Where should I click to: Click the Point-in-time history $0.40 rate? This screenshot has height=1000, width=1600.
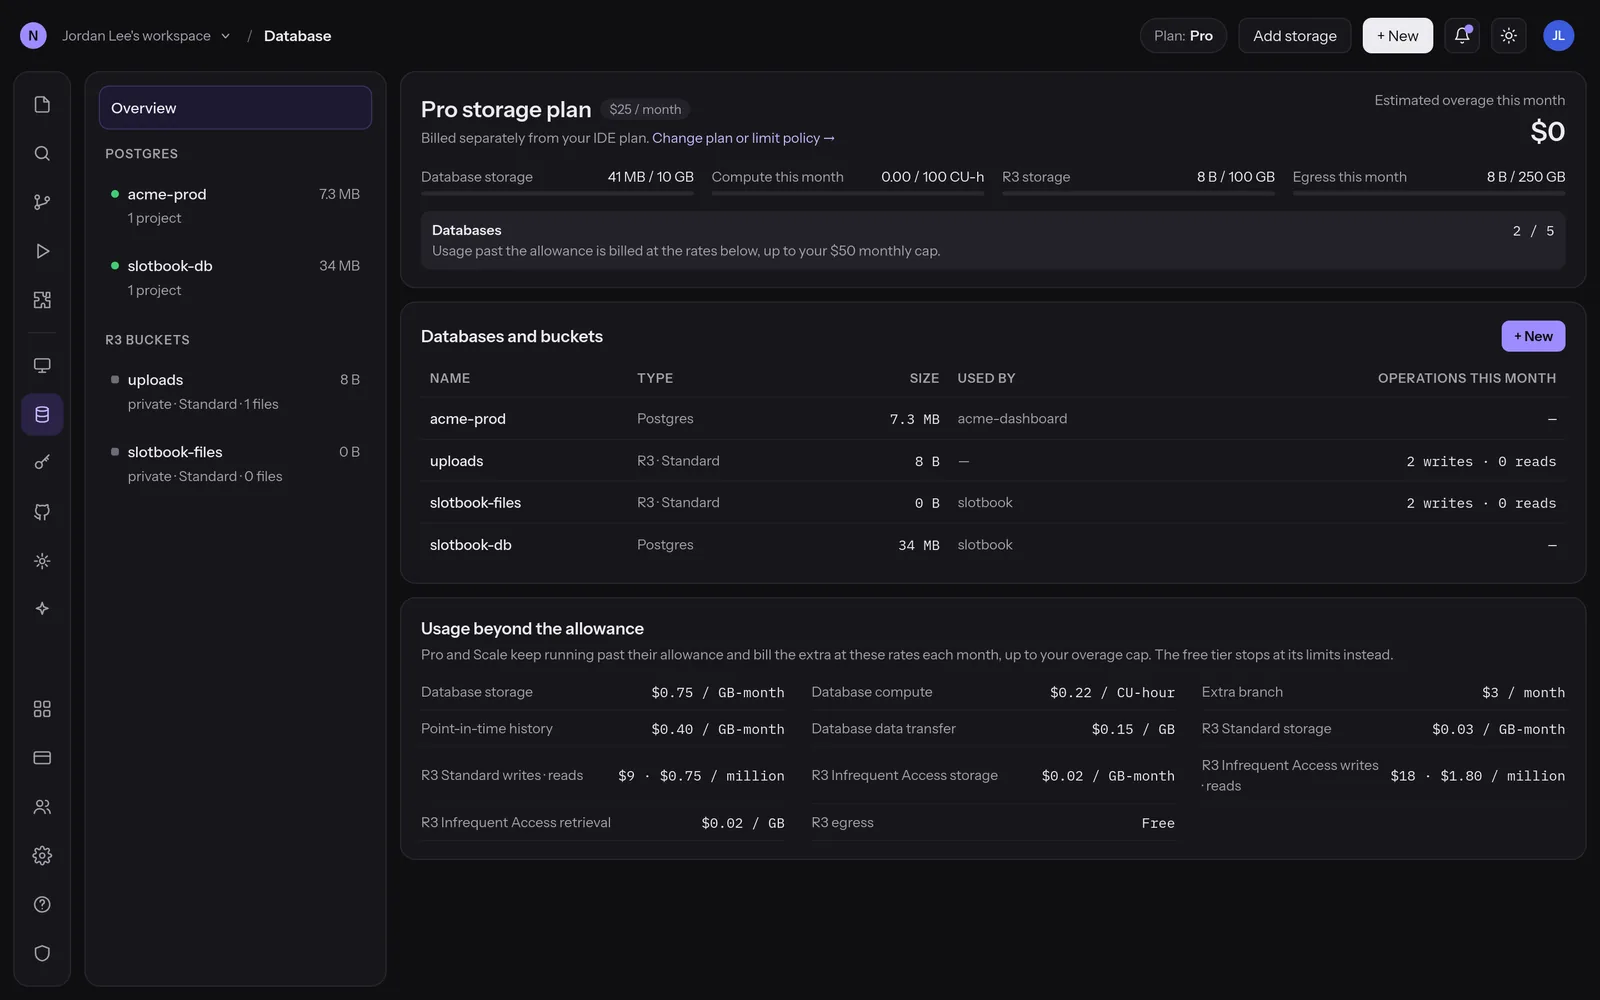point(717,729)
